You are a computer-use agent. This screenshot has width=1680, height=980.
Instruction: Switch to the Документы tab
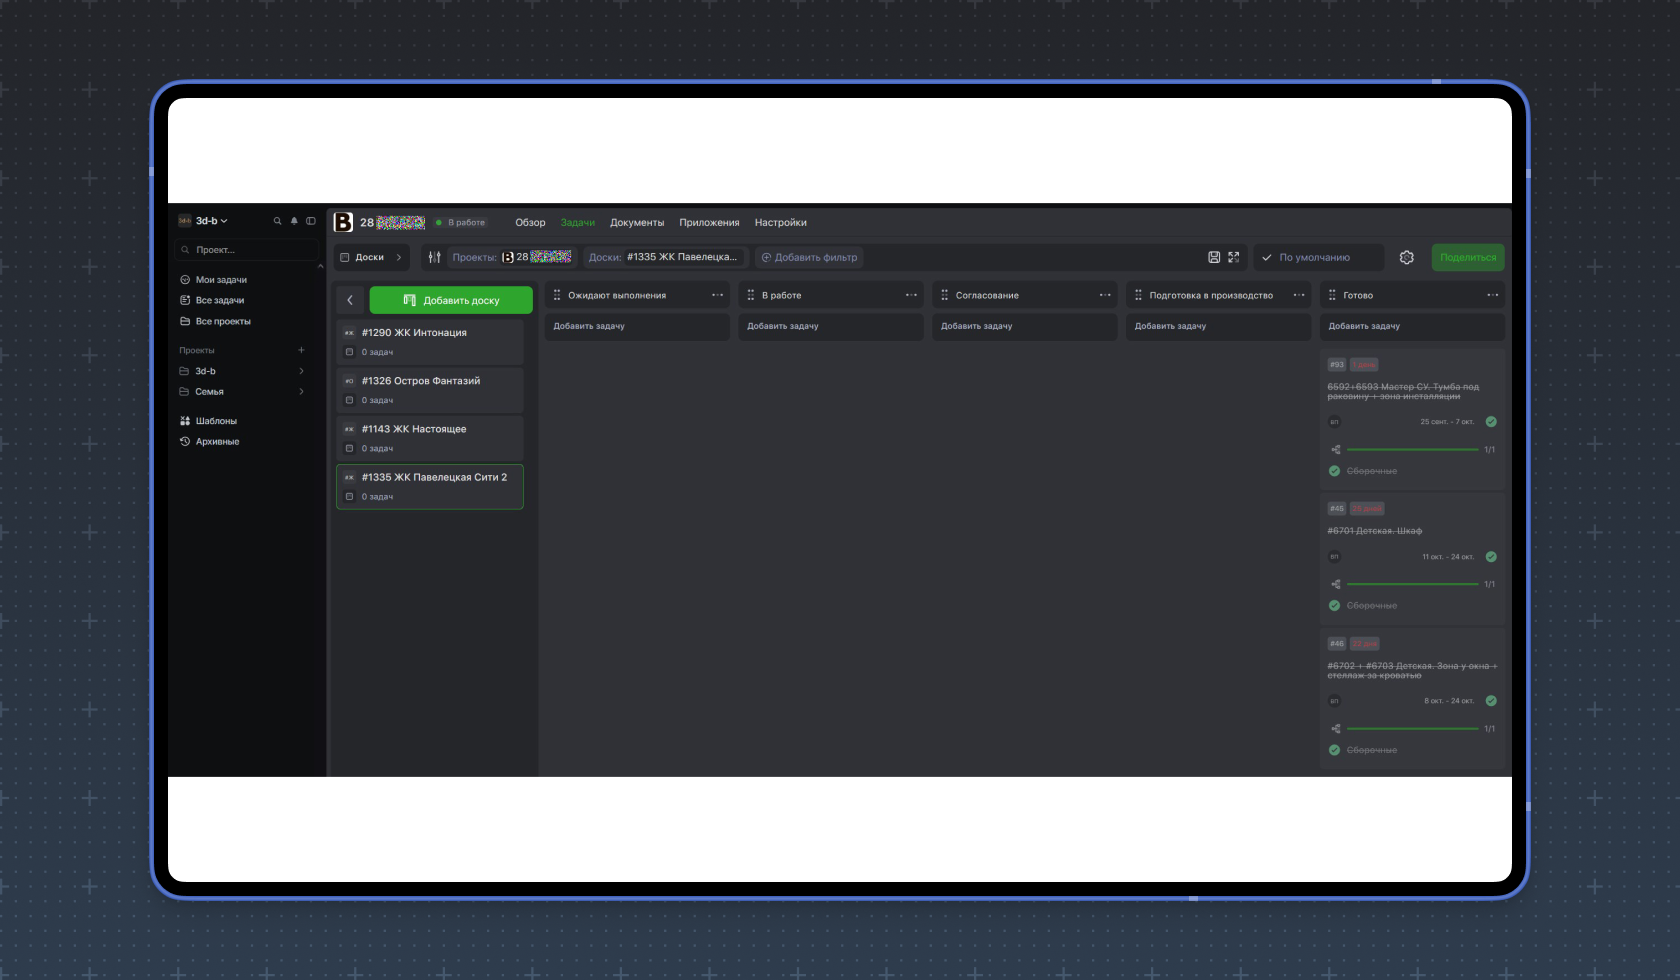pos(637,223)
